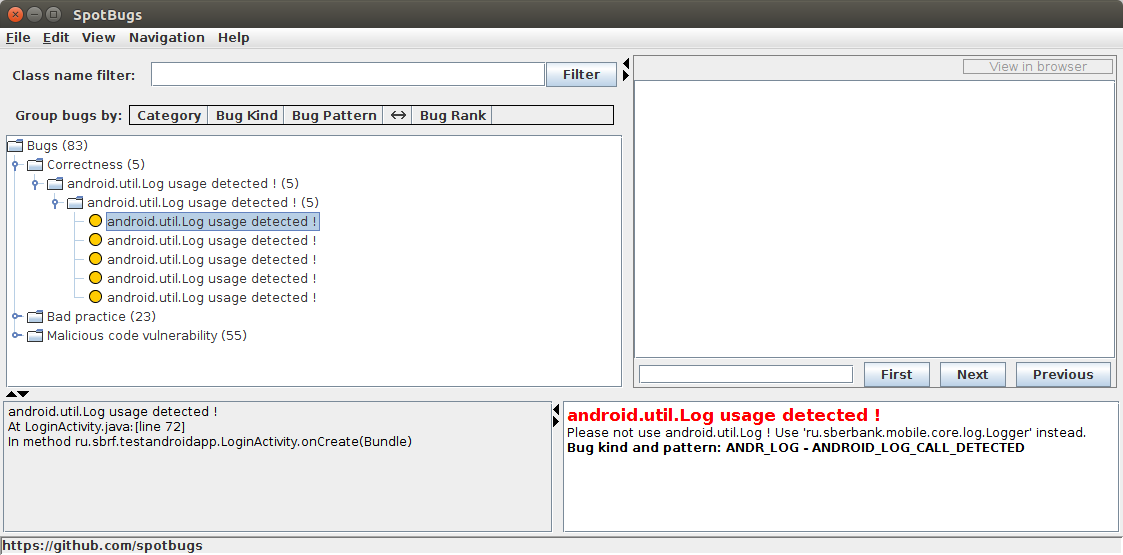Close the SpotBugs window
The width and height of the screenshot is (1123, 555).
click(x=15, y=14)
